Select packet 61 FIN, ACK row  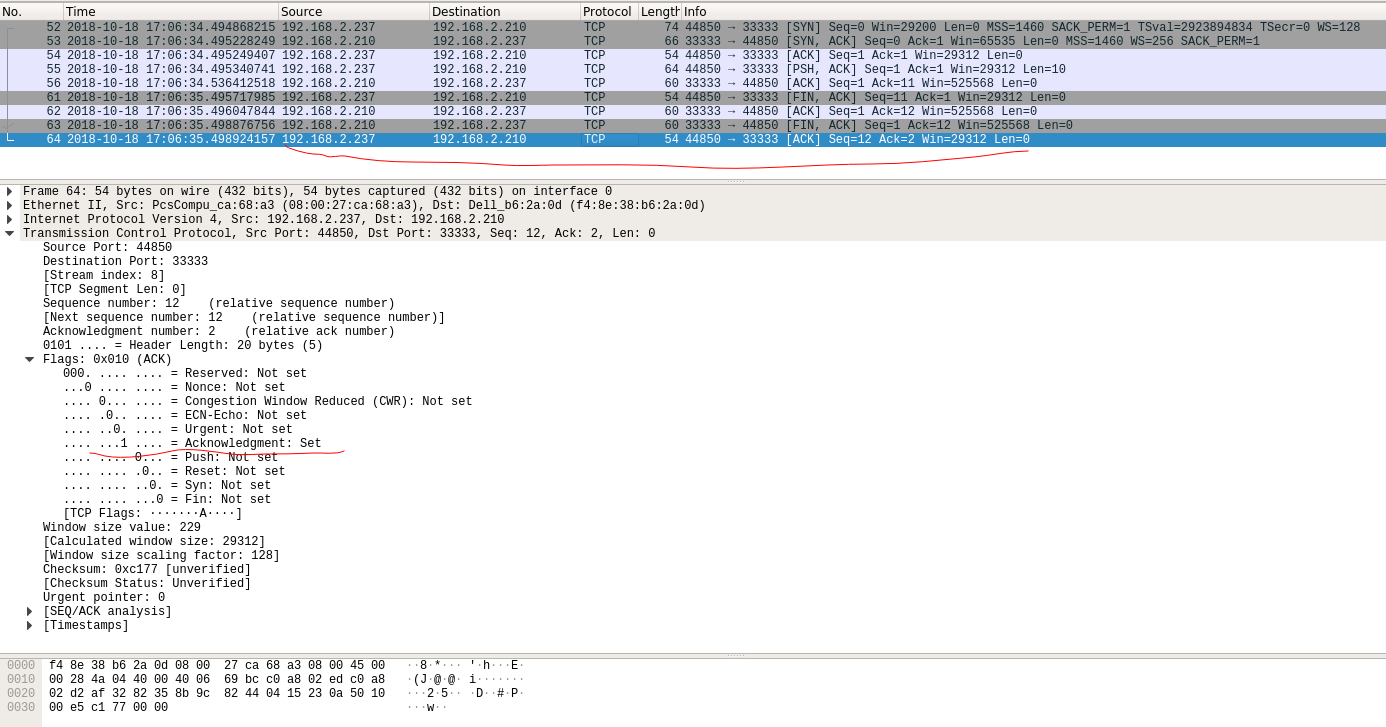tap(693, 98)
